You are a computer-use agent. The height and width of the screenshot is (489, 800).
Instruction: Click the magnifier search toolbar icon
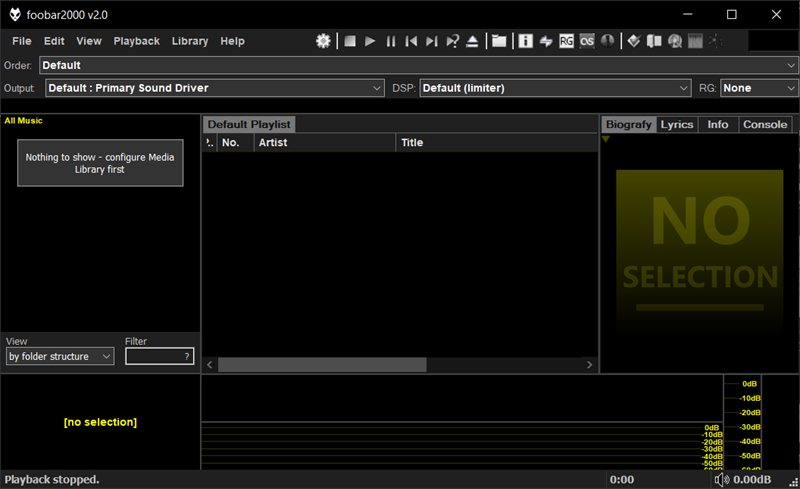(675, 41)
